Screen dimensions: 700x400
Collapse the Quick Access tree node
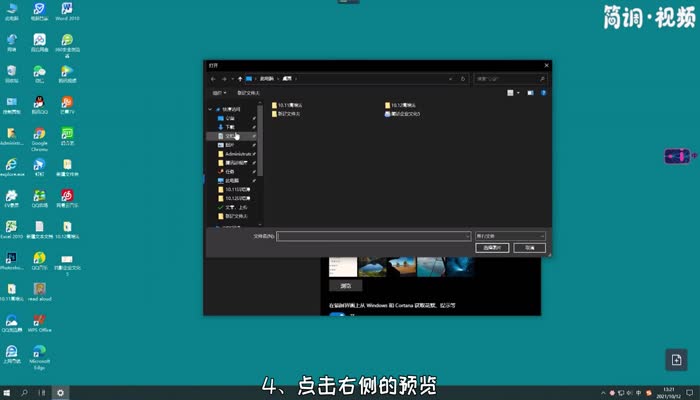coord(211,110)
